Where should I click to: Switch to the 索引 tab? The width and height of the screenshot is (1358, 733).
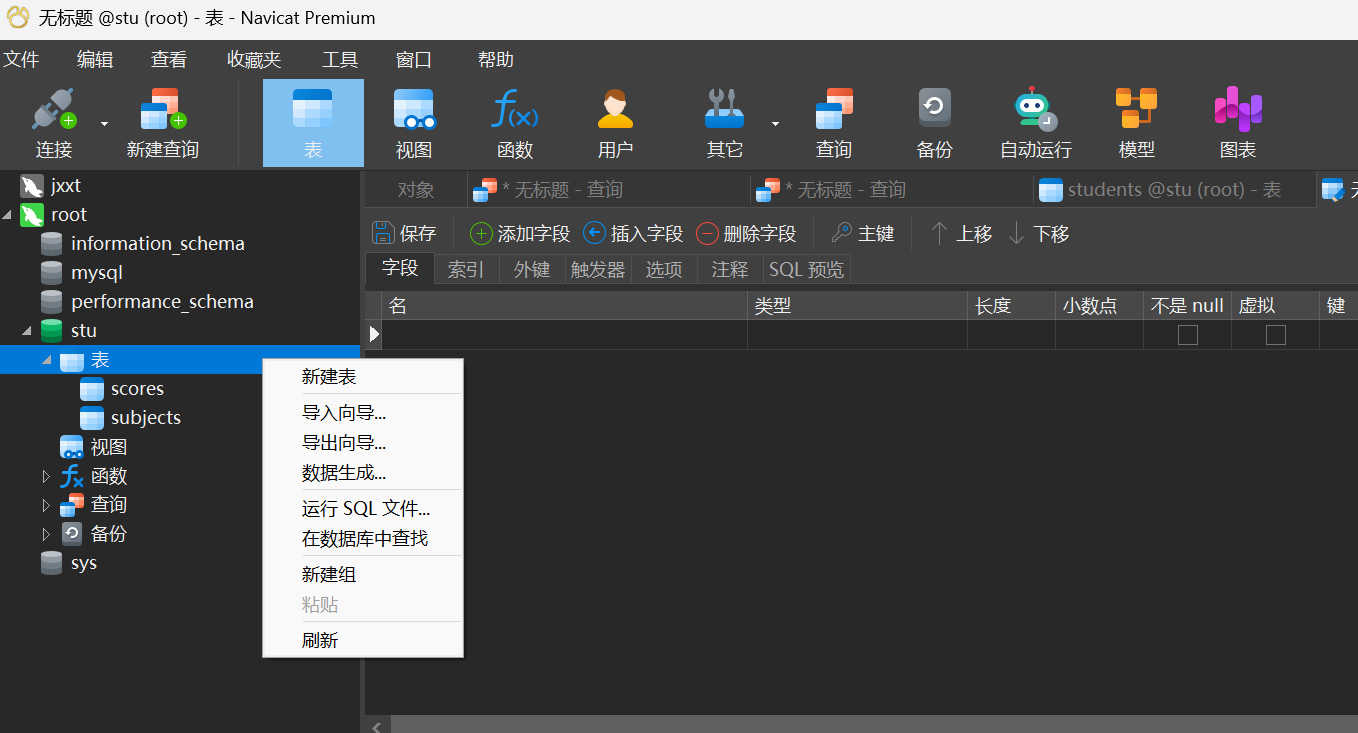(x=466, y=270)
